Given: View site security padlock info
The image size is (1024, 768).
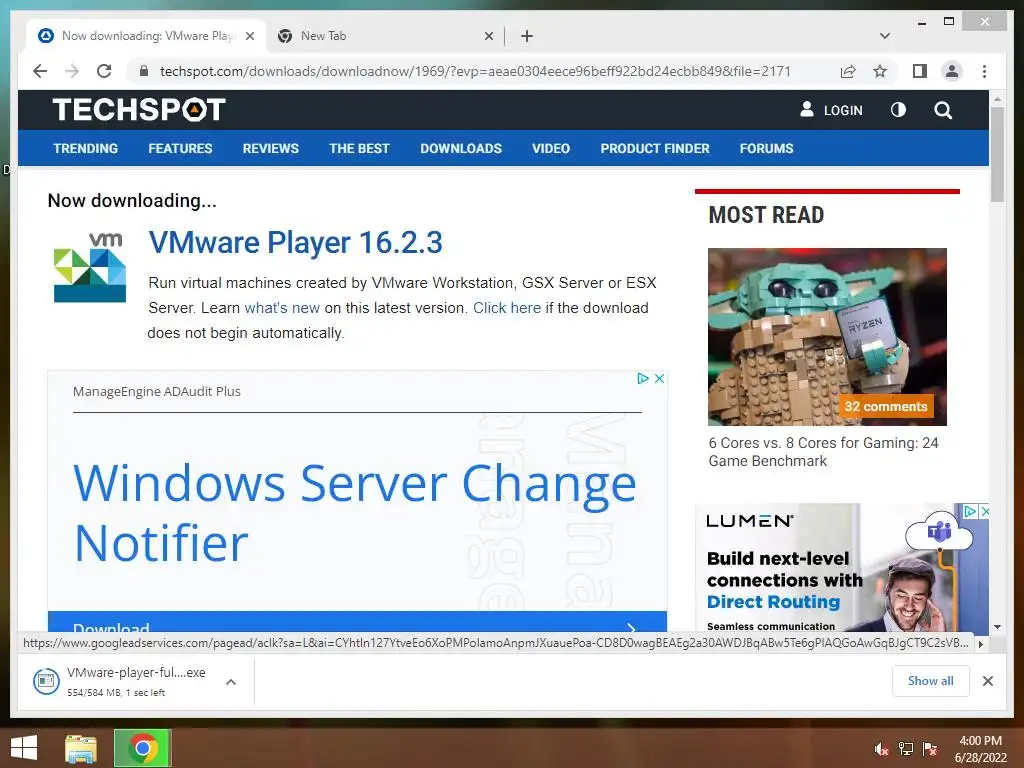Looking at the screenshot, I should click(x=144, y=71).
